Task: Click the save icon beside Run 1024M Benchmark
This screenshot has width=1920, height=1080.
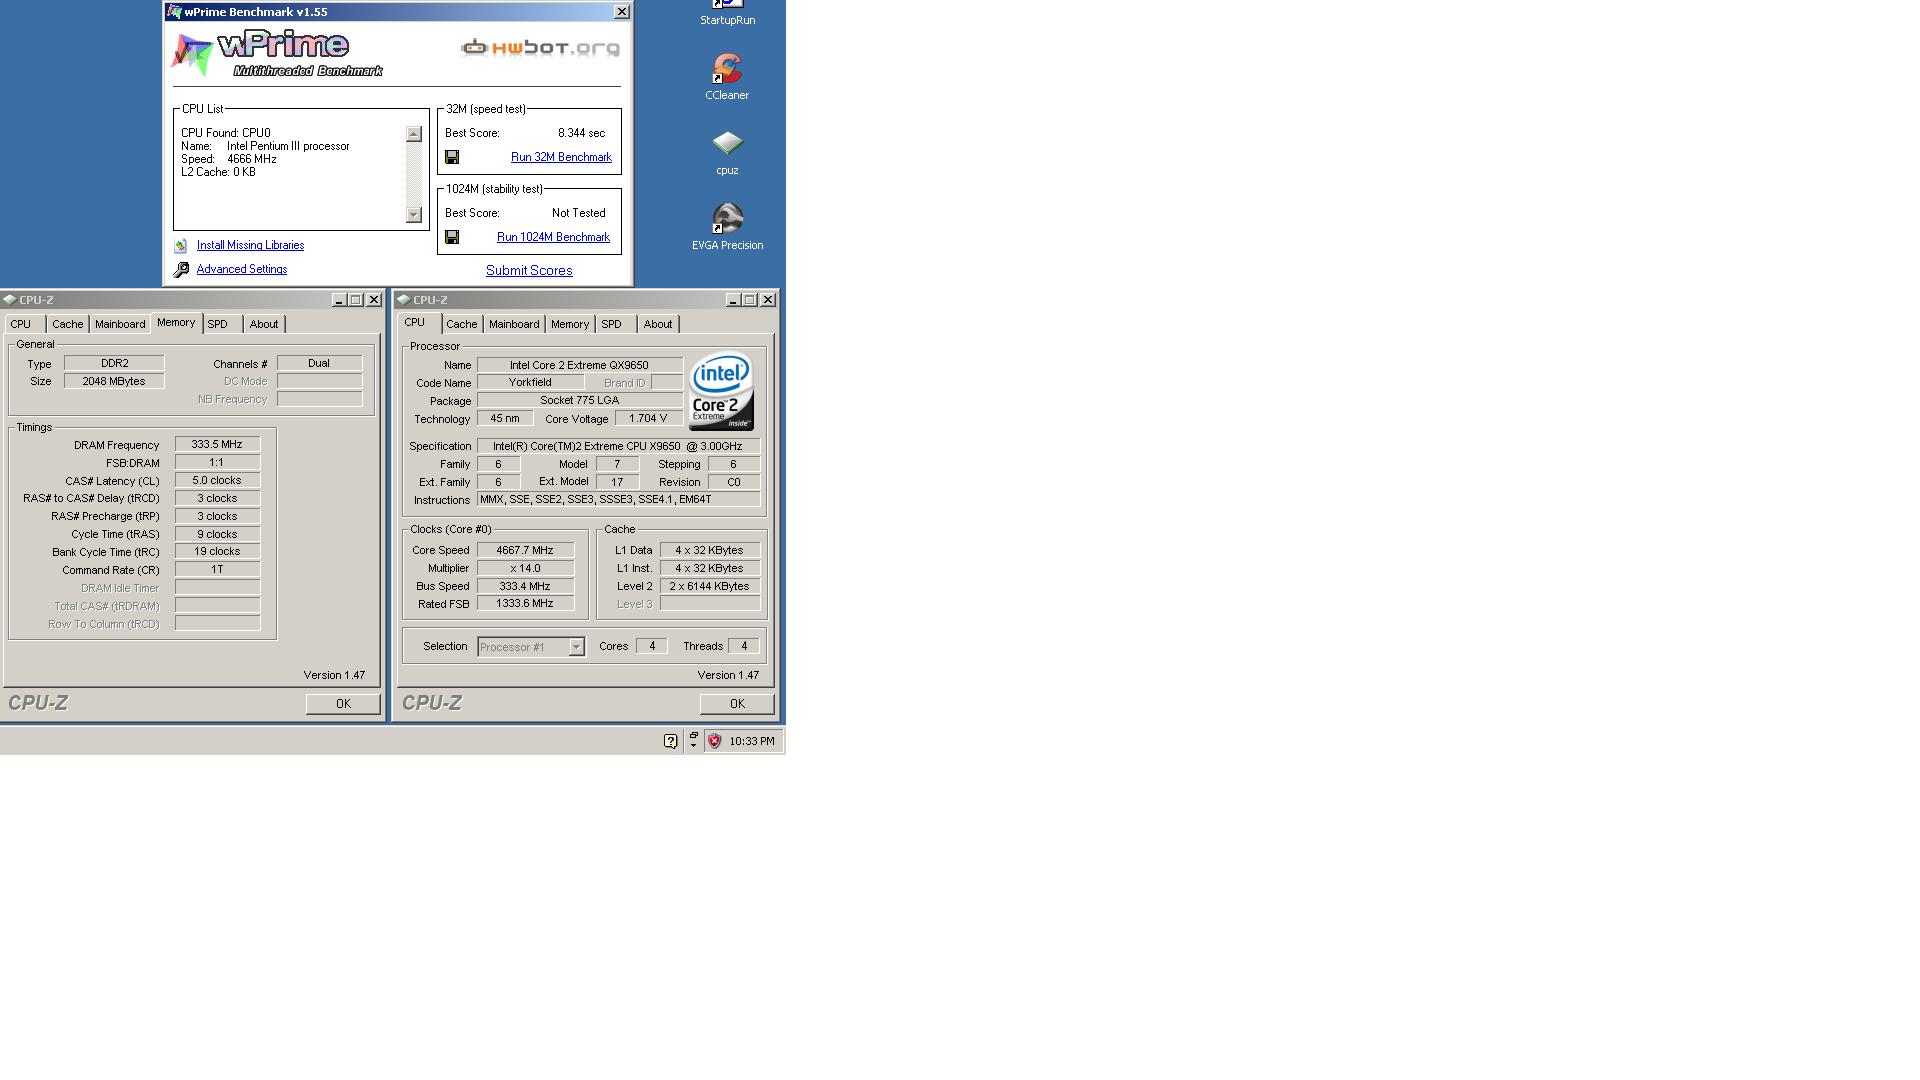Action: (x=452, y=237)
